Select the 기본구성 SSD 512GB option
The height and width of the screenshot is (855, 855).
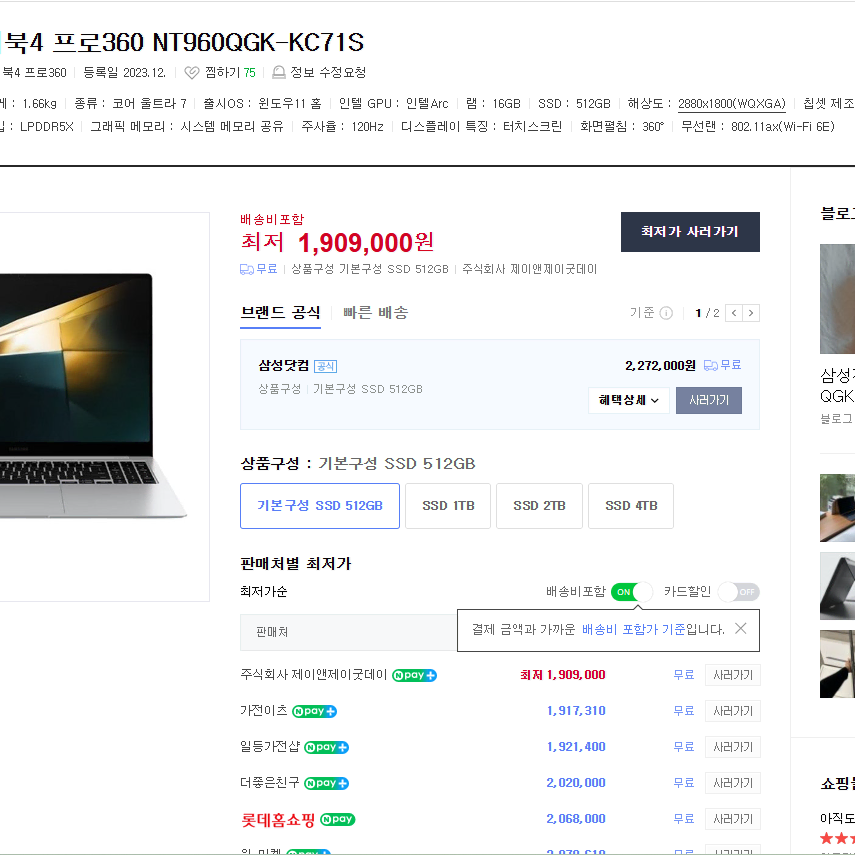coord(320,506)
